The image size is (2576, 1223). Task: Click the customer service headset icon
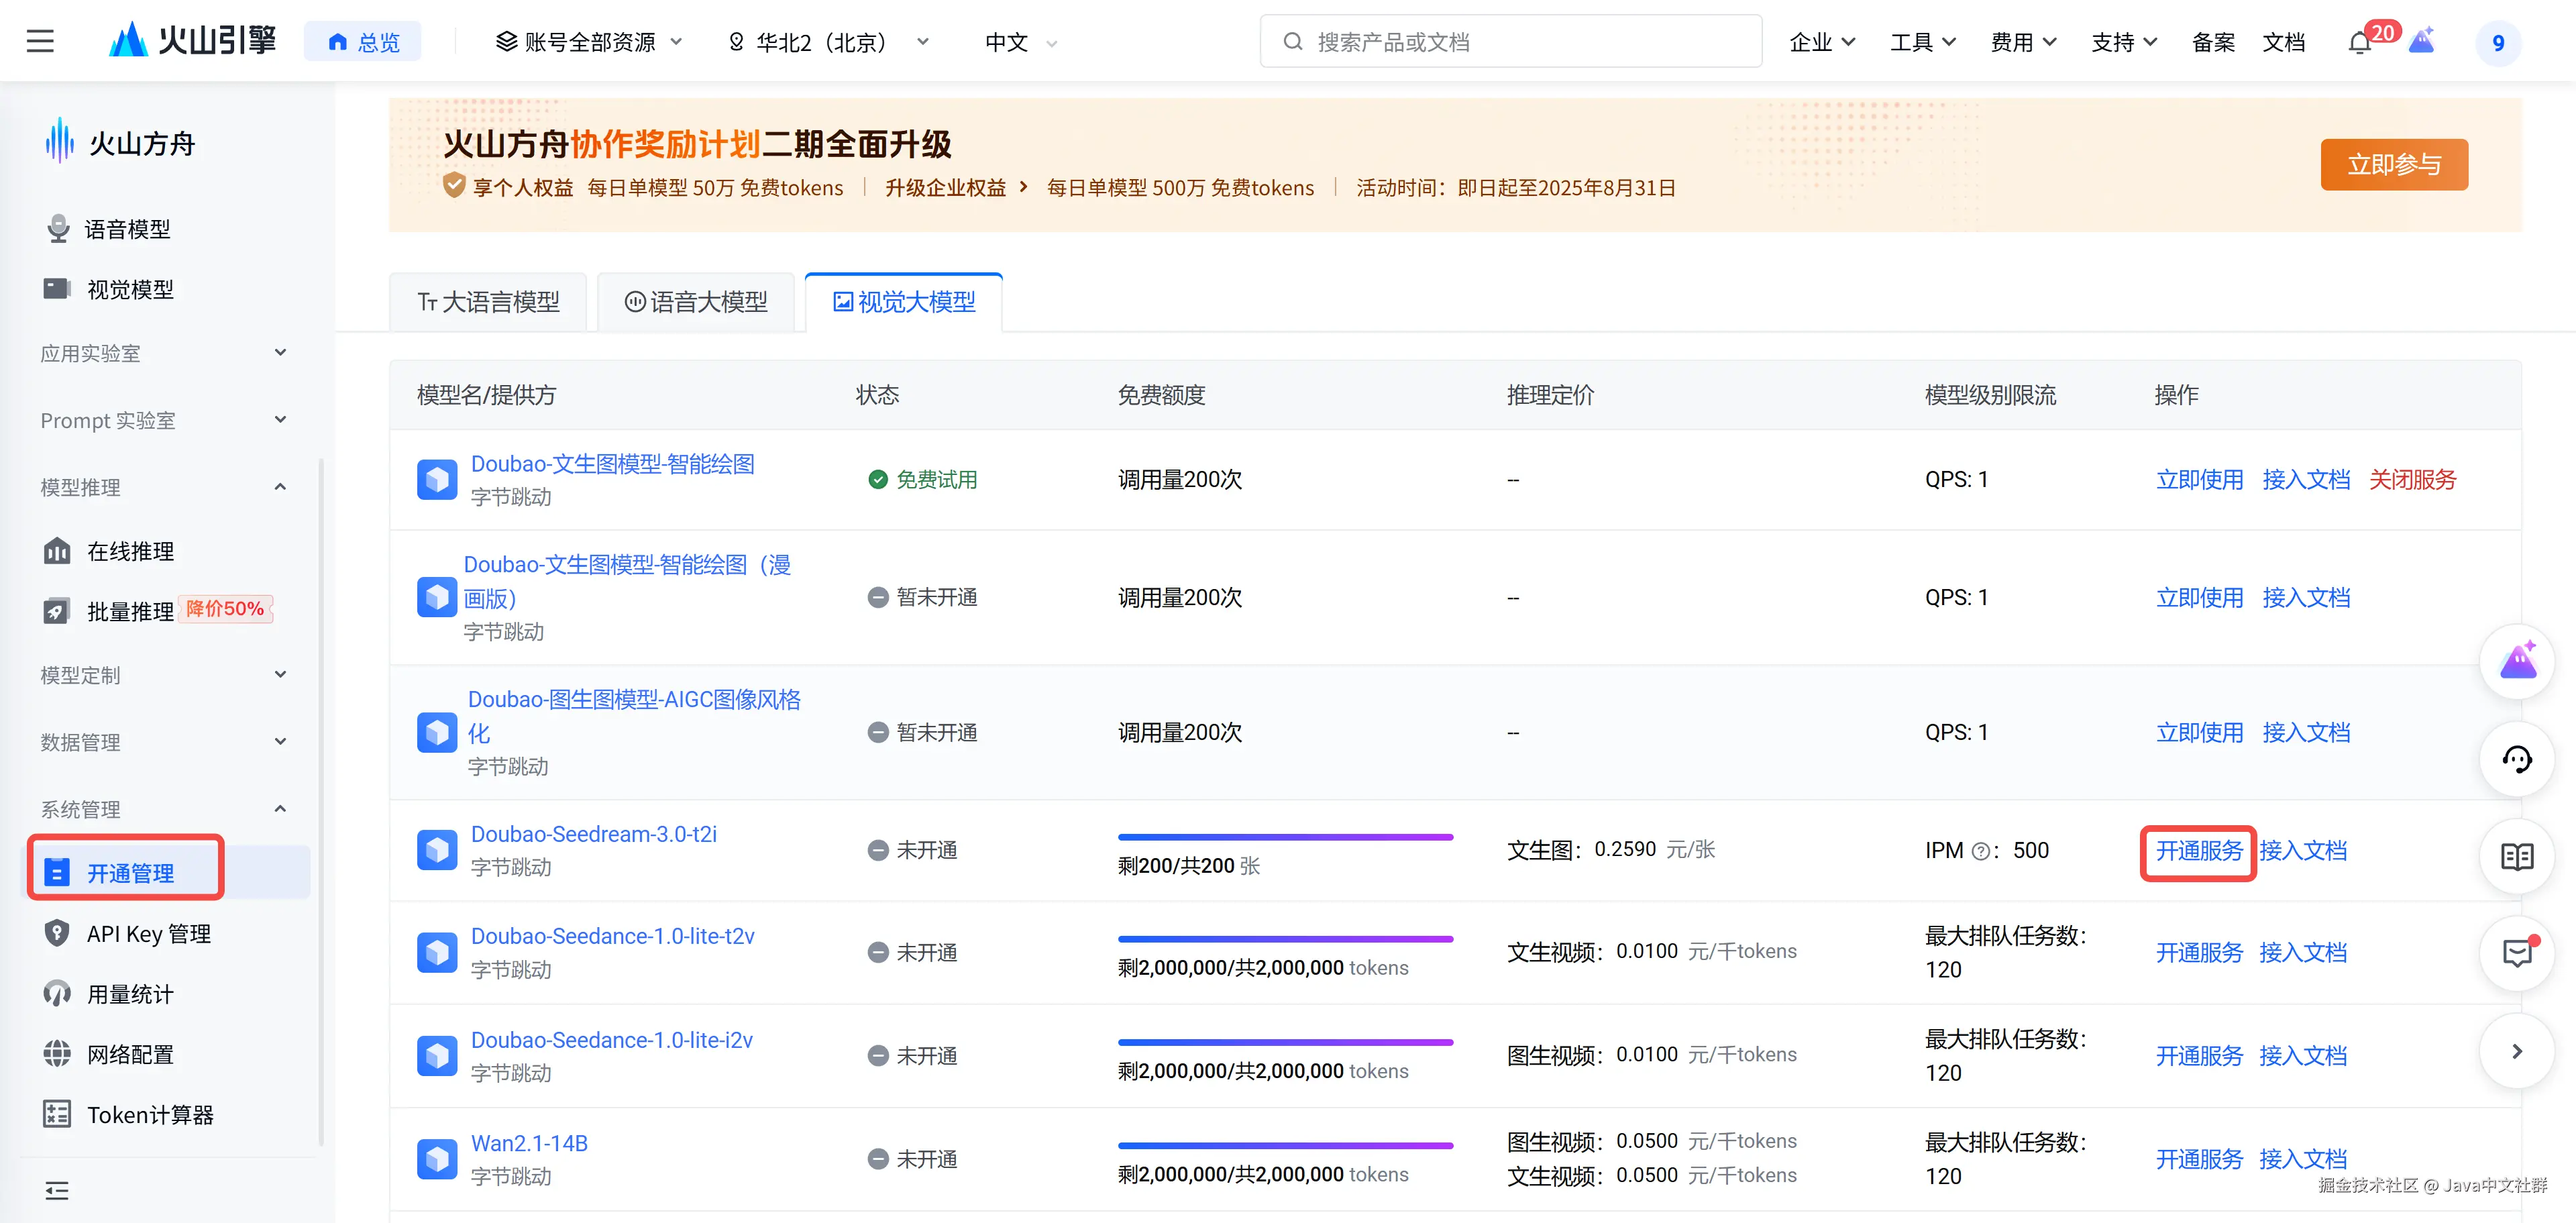click(x=2517, y=759)
